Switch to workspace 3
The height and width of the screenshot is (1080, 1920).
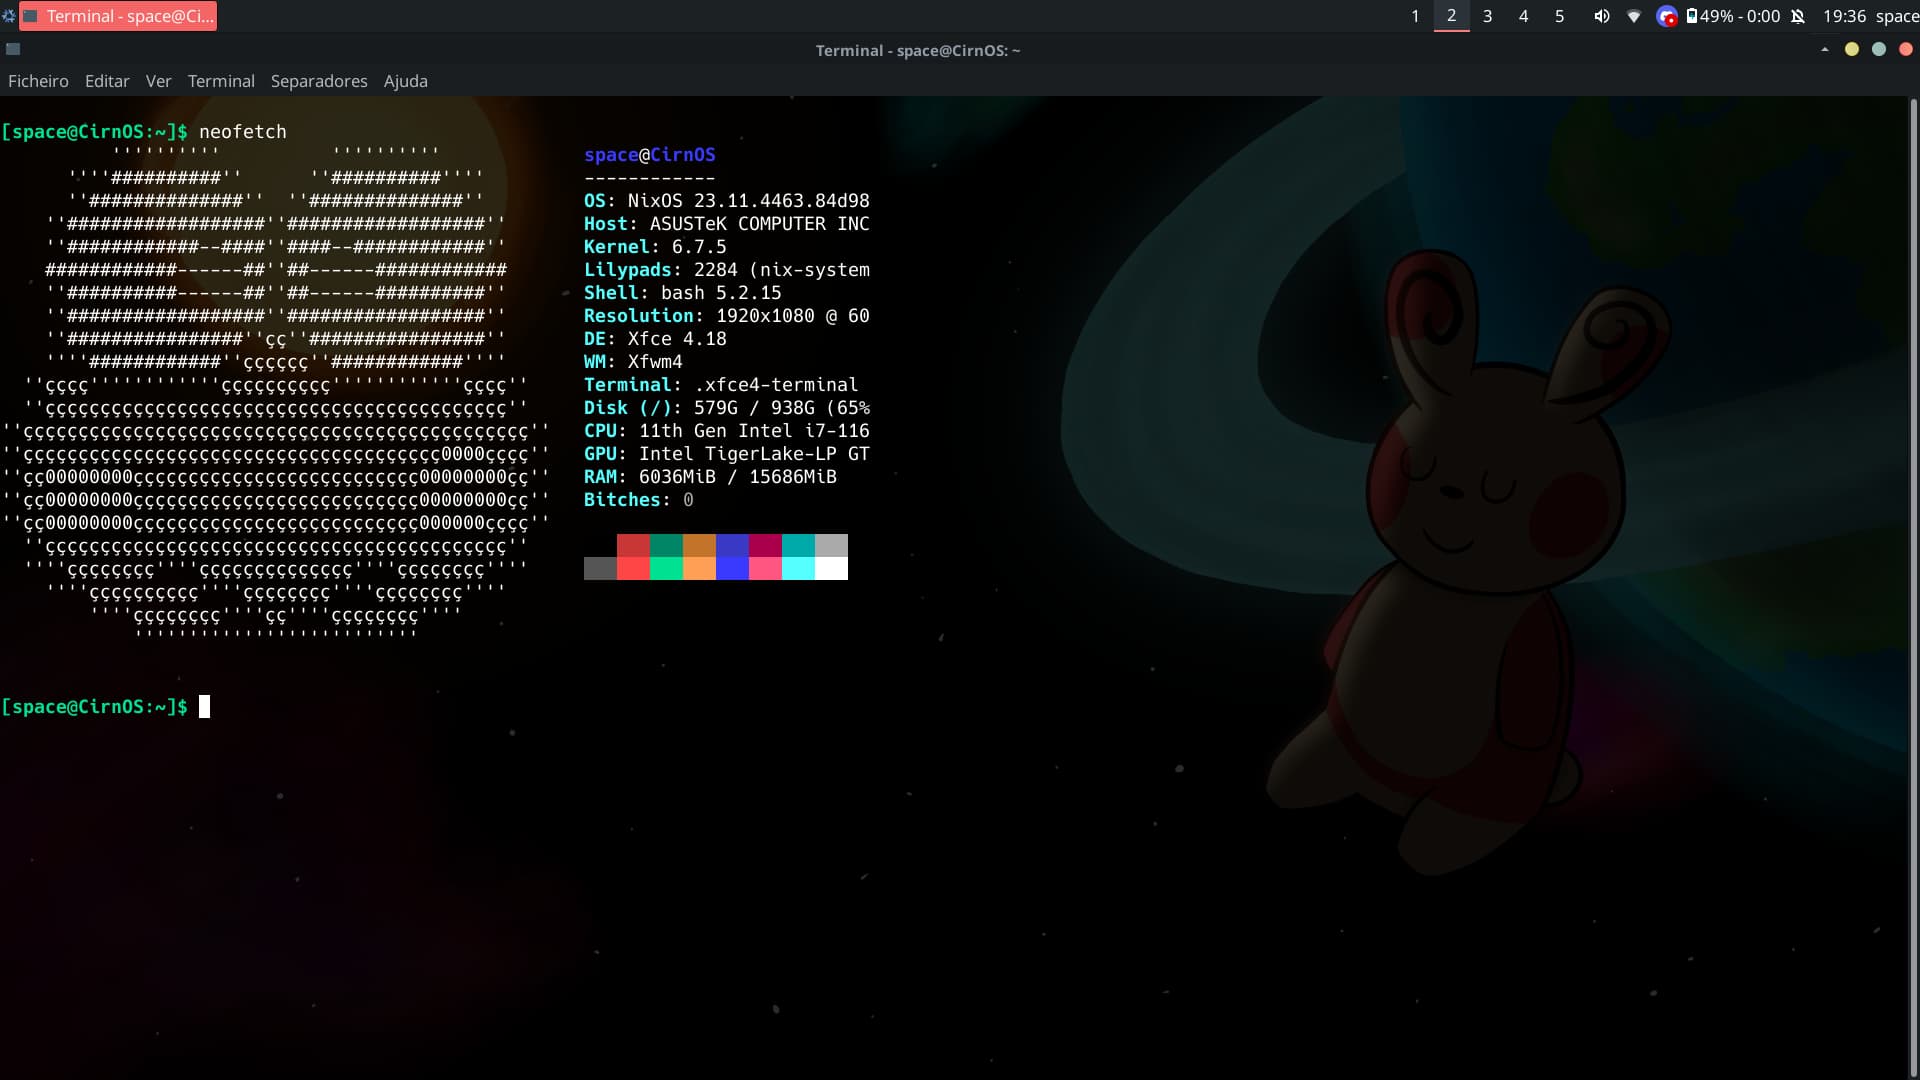tap(1487, 16)
